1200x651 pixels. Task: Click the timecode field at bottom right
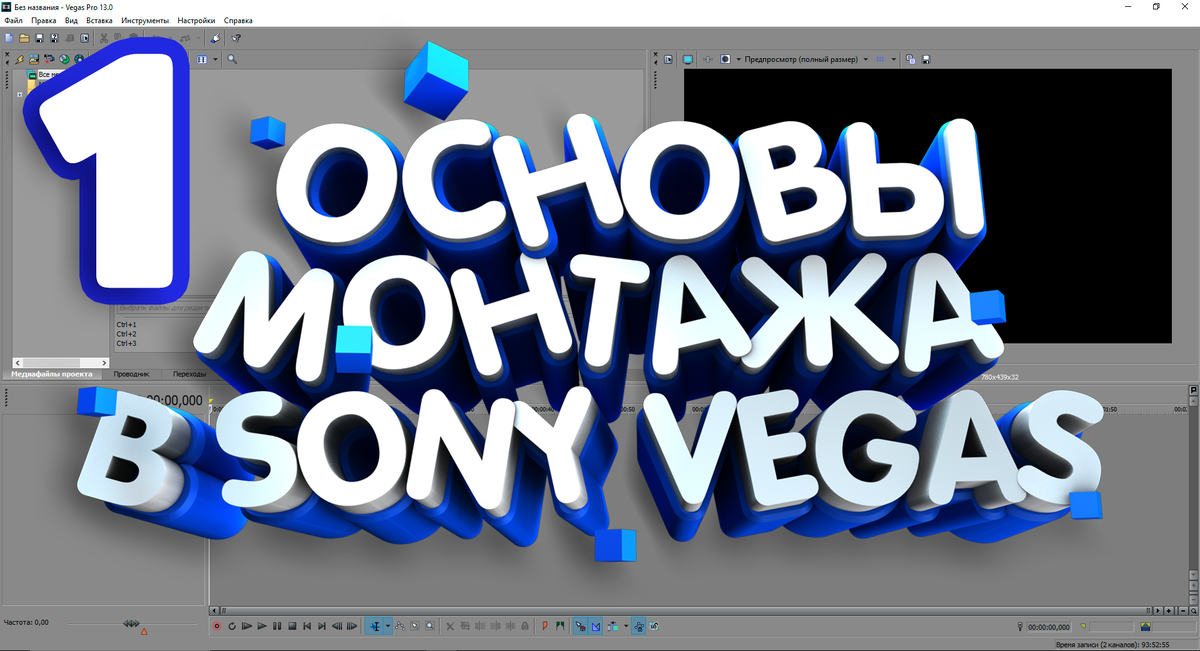click(x=1049, y=627)
